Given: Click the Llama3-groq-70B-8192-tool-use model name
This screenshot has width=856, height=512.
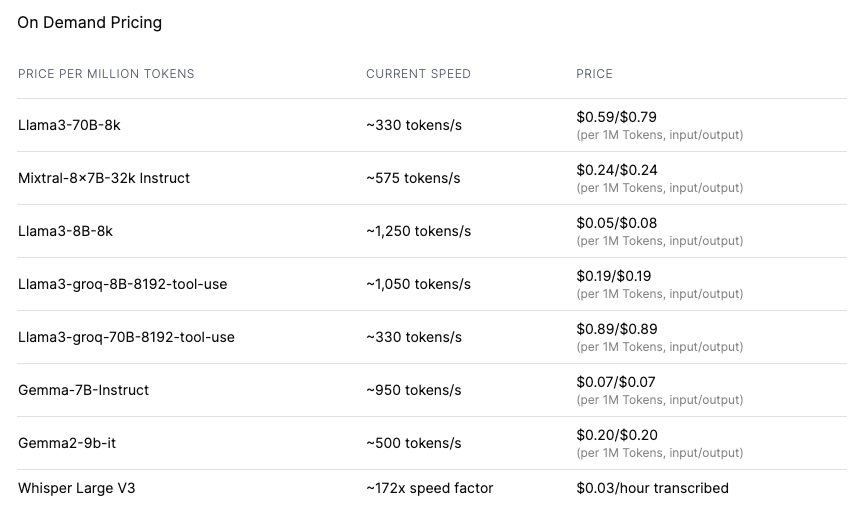Looking at the screenshot, I should pos(126,337).
